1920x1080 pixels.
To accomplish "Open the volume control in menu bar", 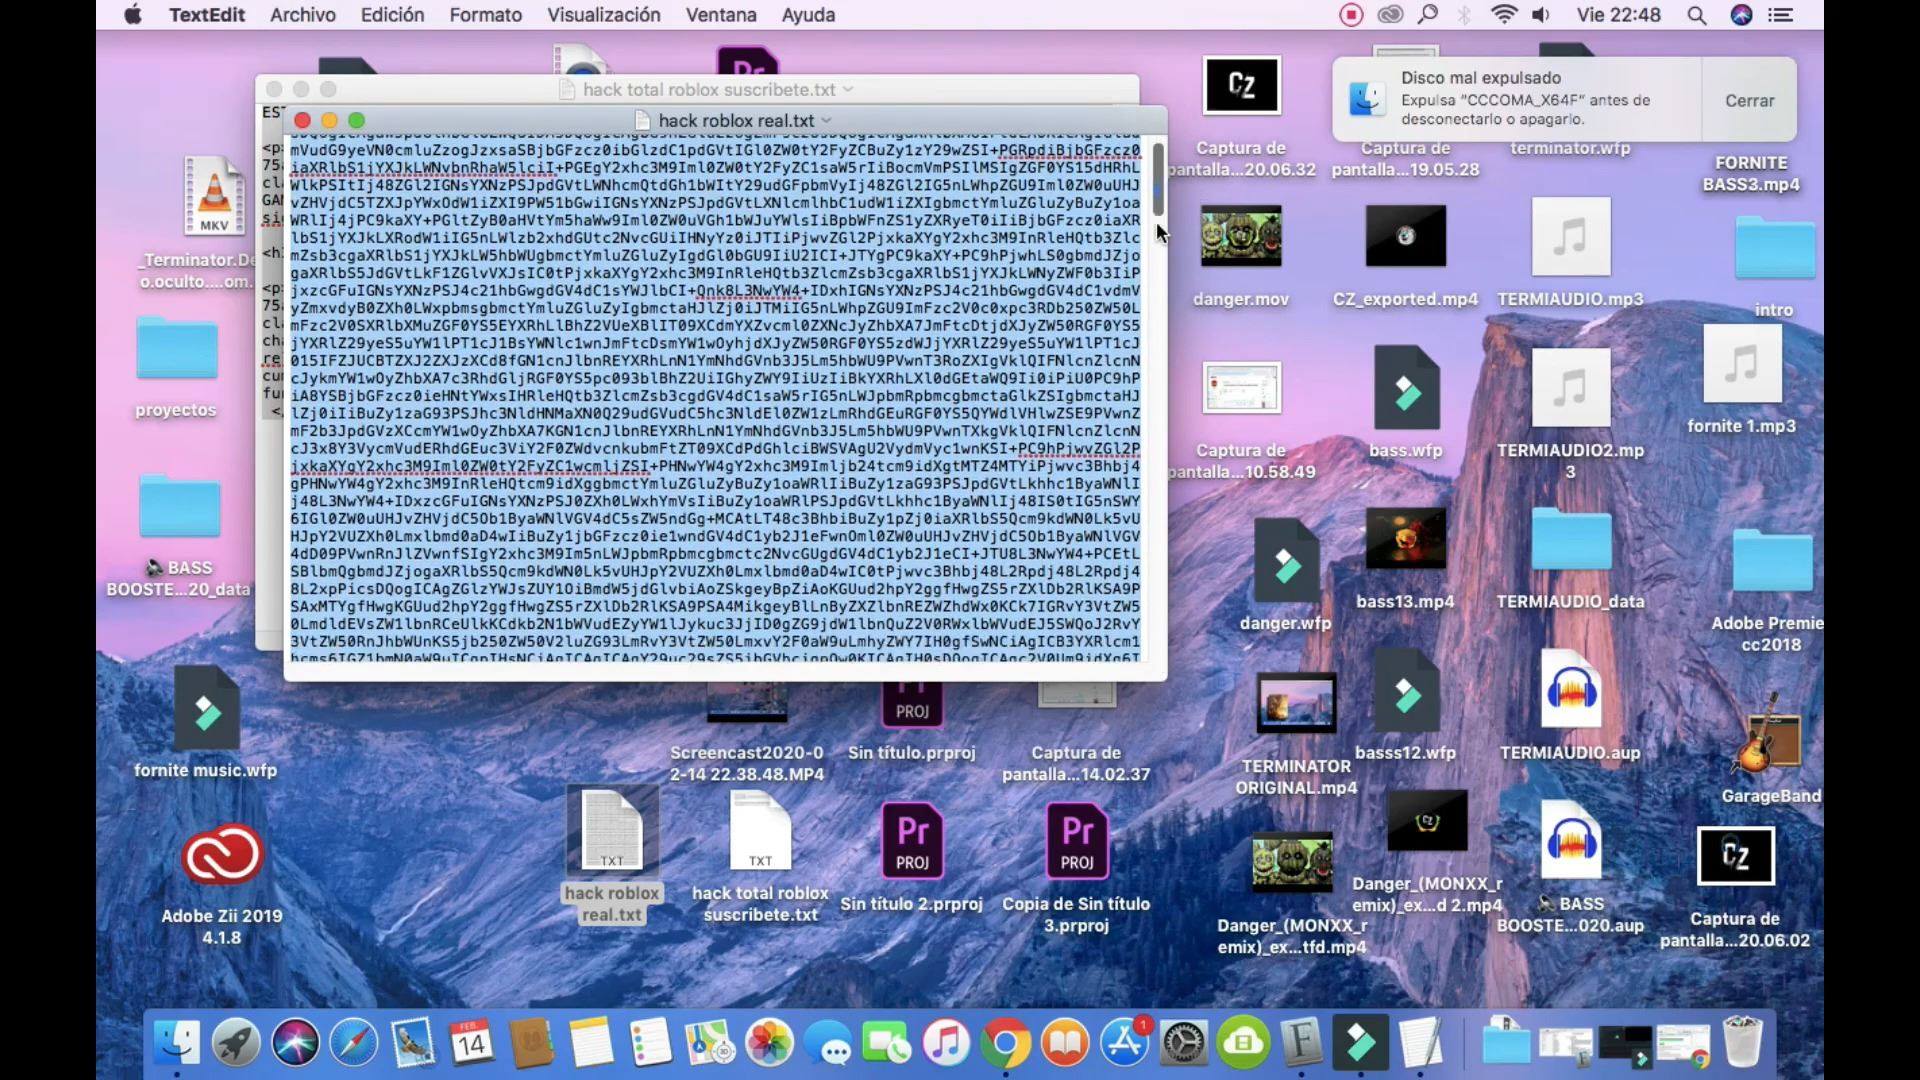I will click(x=1541, y=15).
